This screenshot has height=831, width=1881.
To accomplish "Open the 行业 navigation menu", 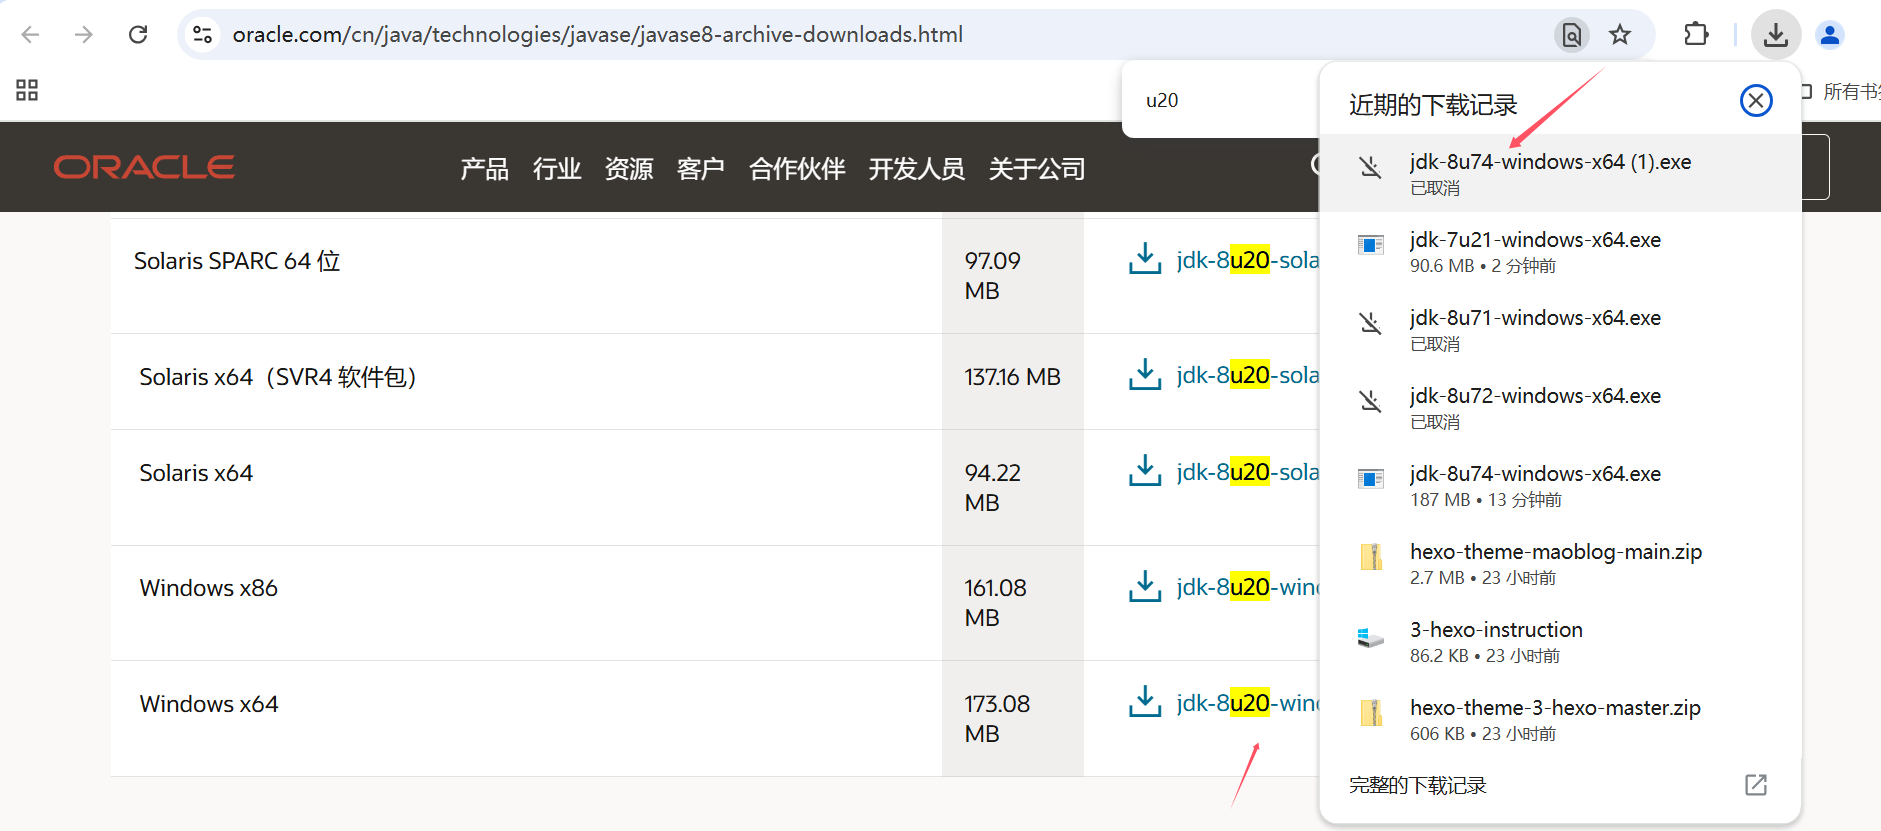I will 557,169.
